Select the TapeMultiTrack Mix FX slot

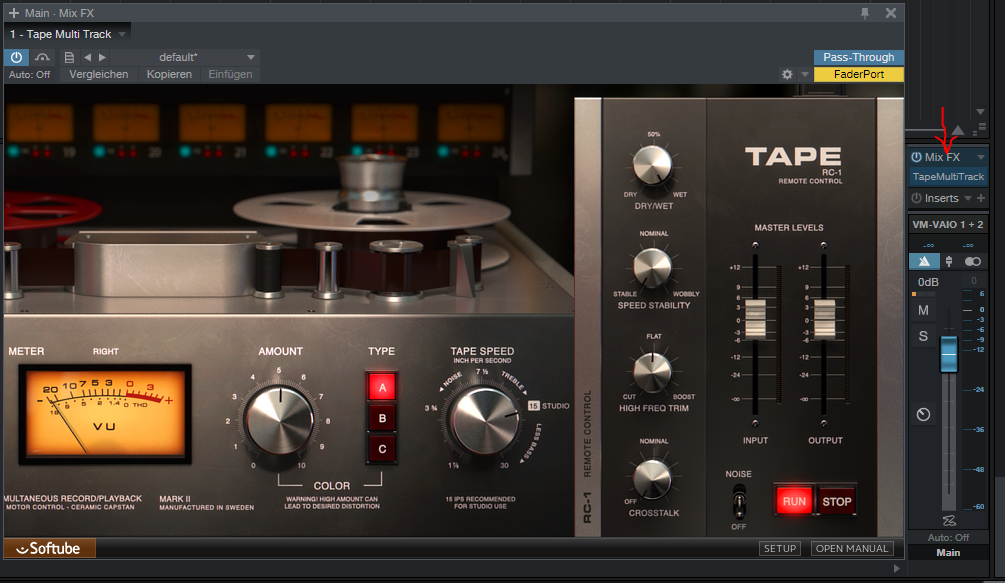[948, 177]
